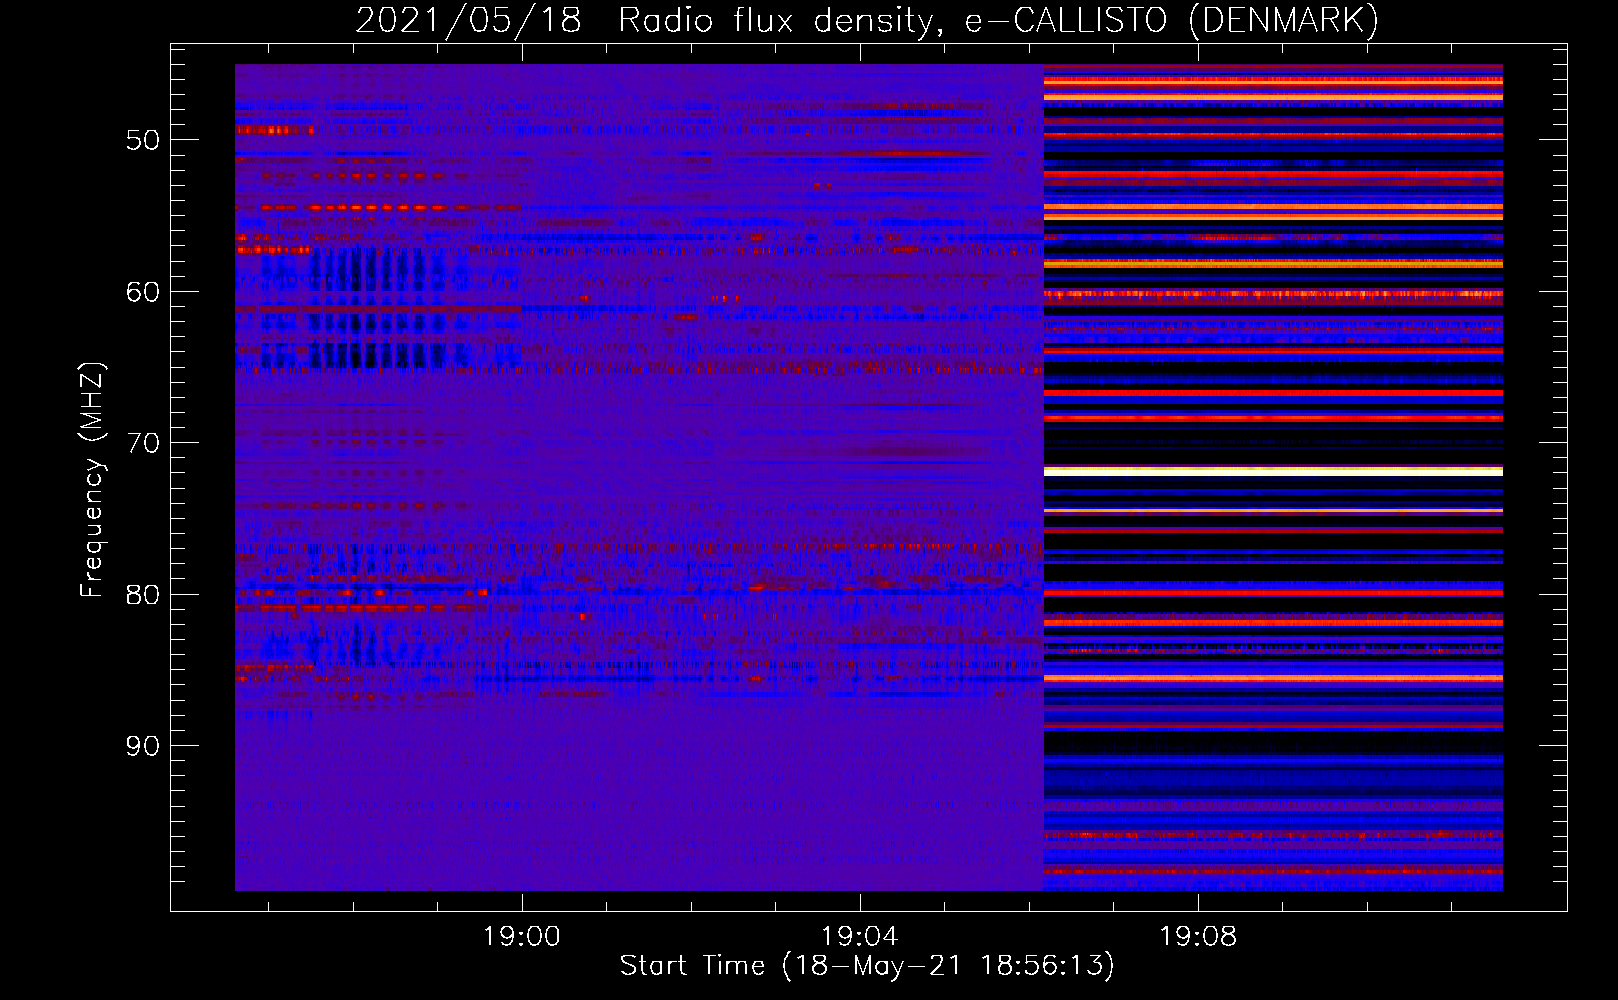Image resolution: width=1618 pixels, height=1000 pixels.
Task: Click the 70 MHz frequency tick label
Action: [x=143, y=443]
